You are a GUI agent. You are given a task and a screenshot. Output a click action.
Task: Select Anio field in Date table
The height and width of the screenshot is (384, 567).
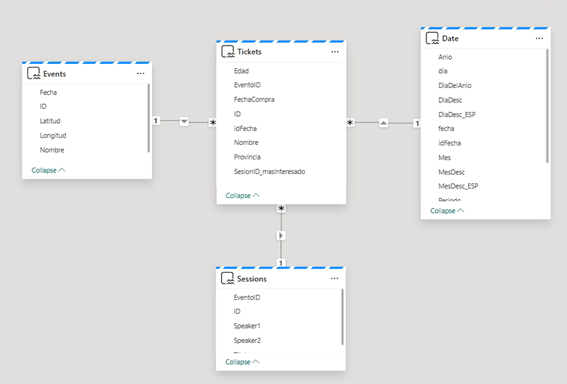[445, 57]
